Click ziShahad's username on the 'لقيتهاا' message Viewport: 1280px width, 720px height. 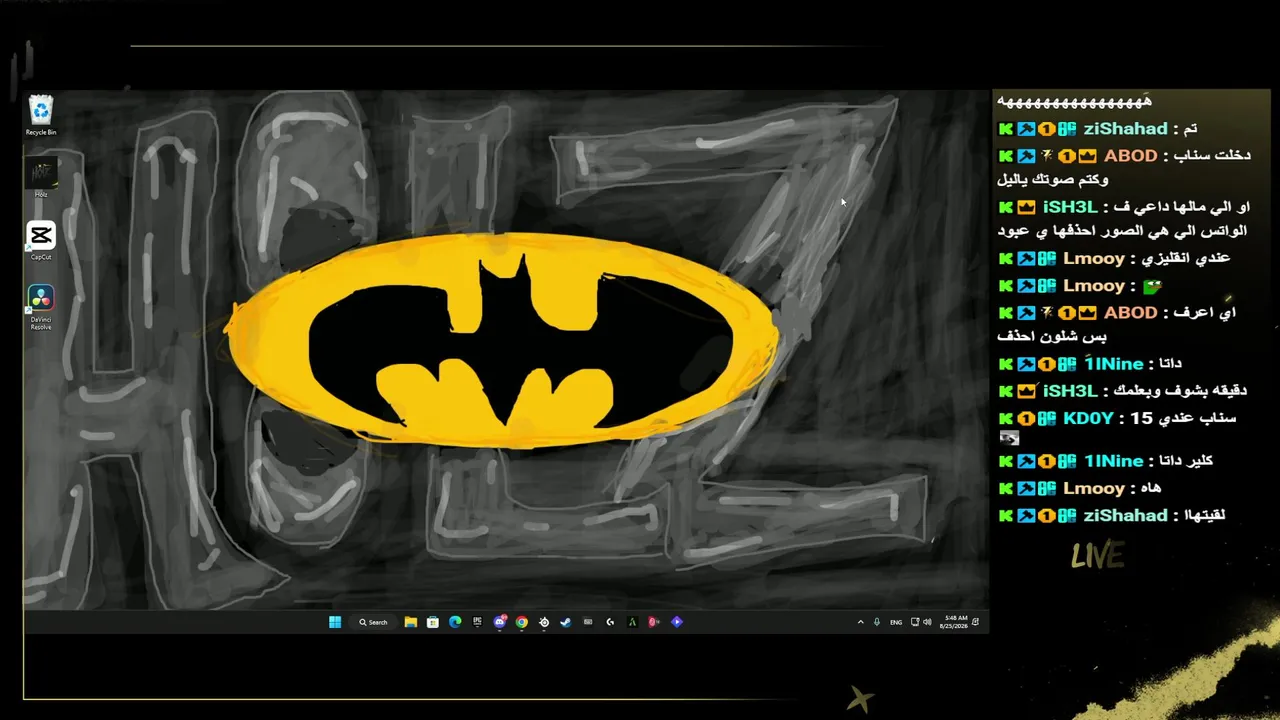coord(1125,515)
